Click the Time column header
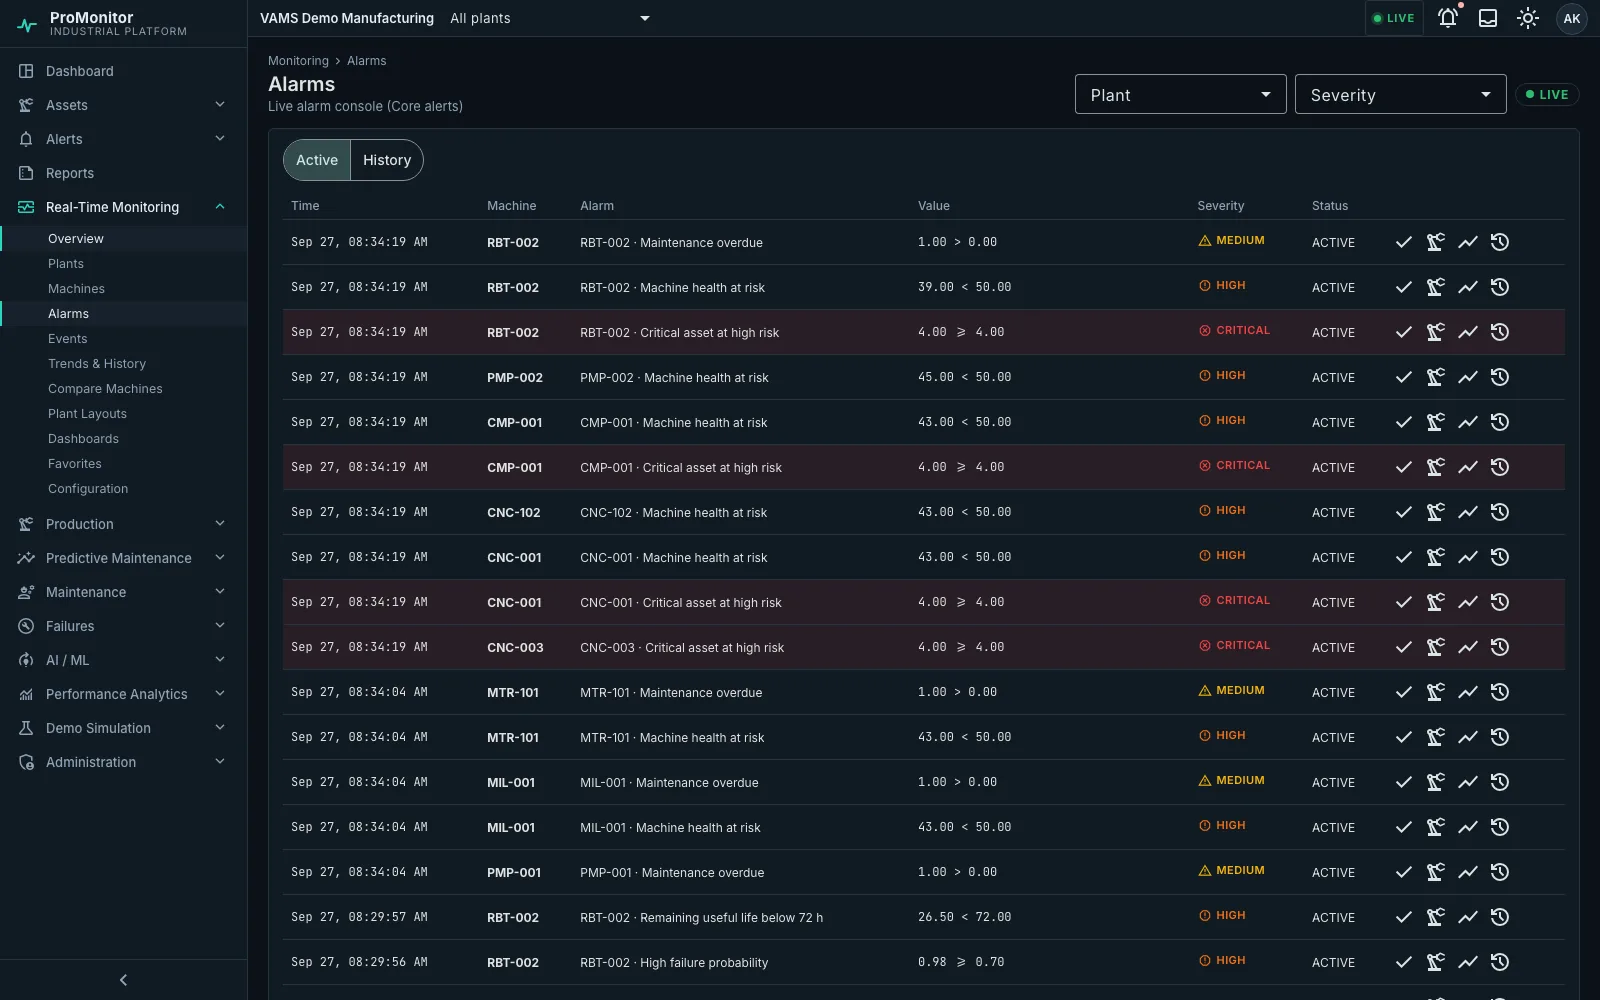This screenshot has width=1600, height=1000. 305,205
